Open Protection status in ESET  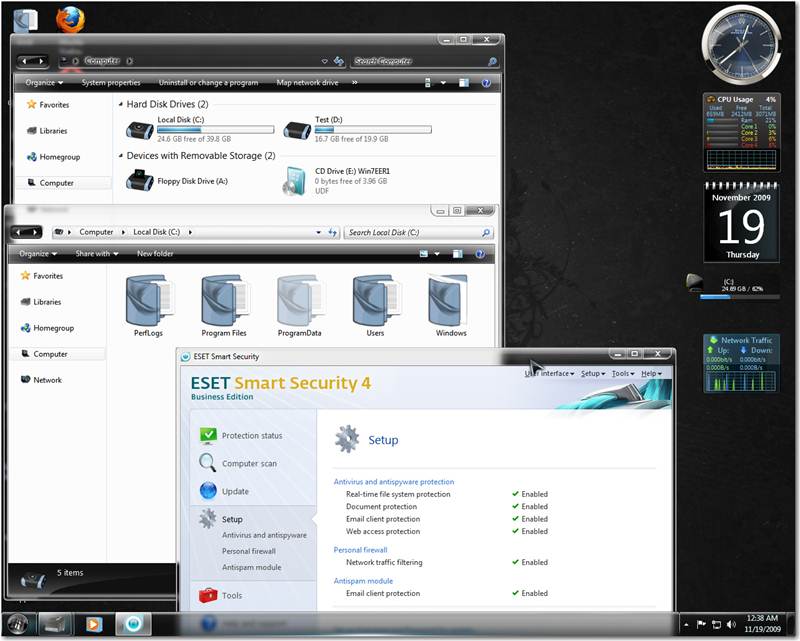252,435
